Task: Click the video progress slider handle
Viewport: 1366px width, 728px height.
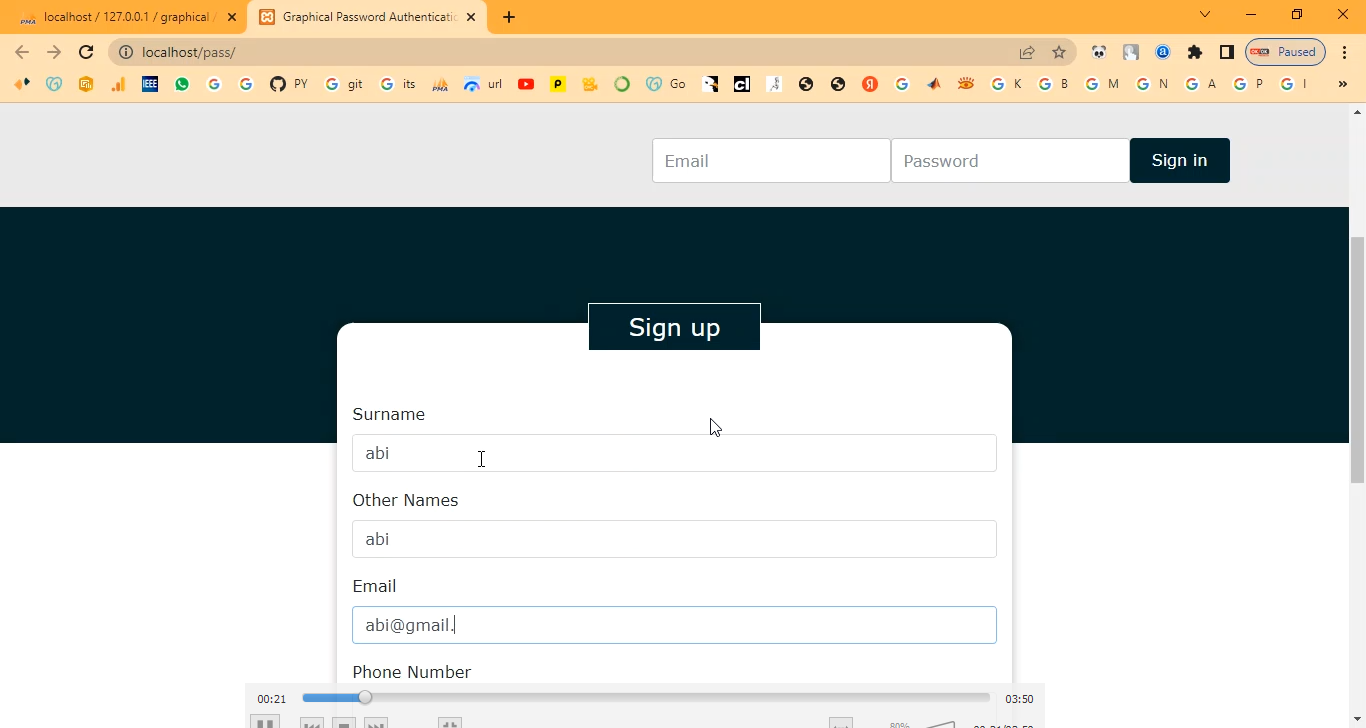Action: pos(365,698)
